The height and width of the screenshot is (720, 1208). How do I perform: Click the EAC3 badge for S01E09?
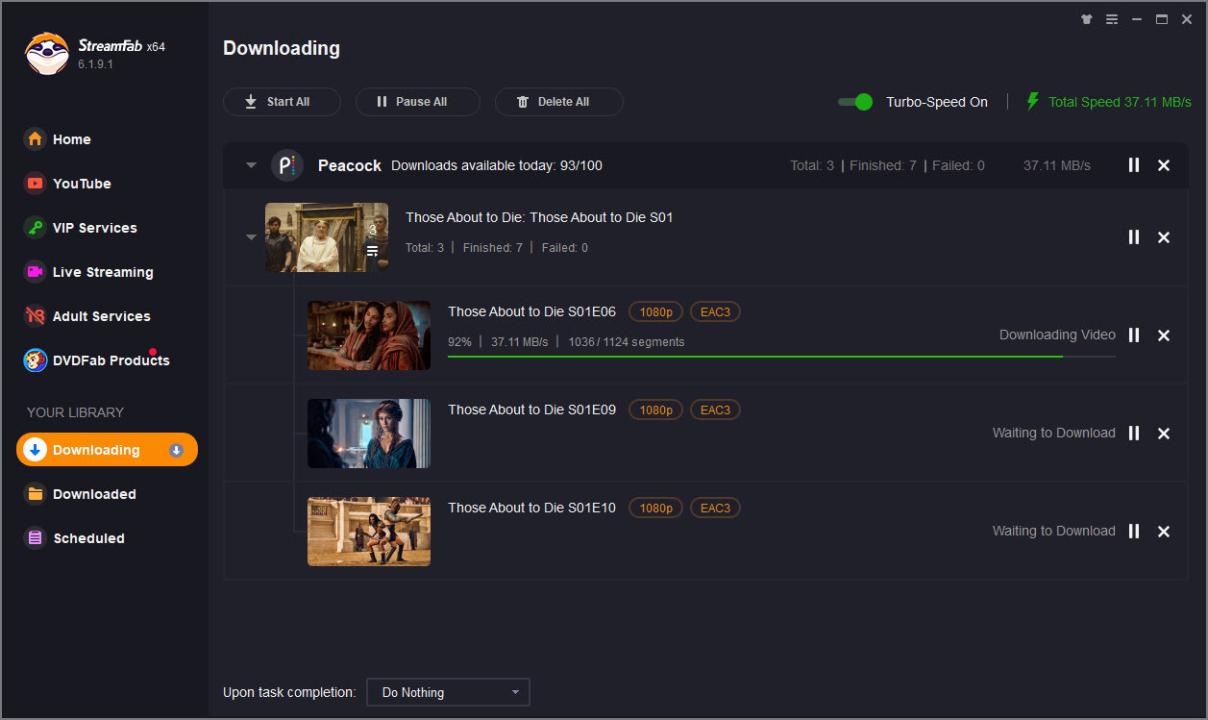(x=715, y=410)
